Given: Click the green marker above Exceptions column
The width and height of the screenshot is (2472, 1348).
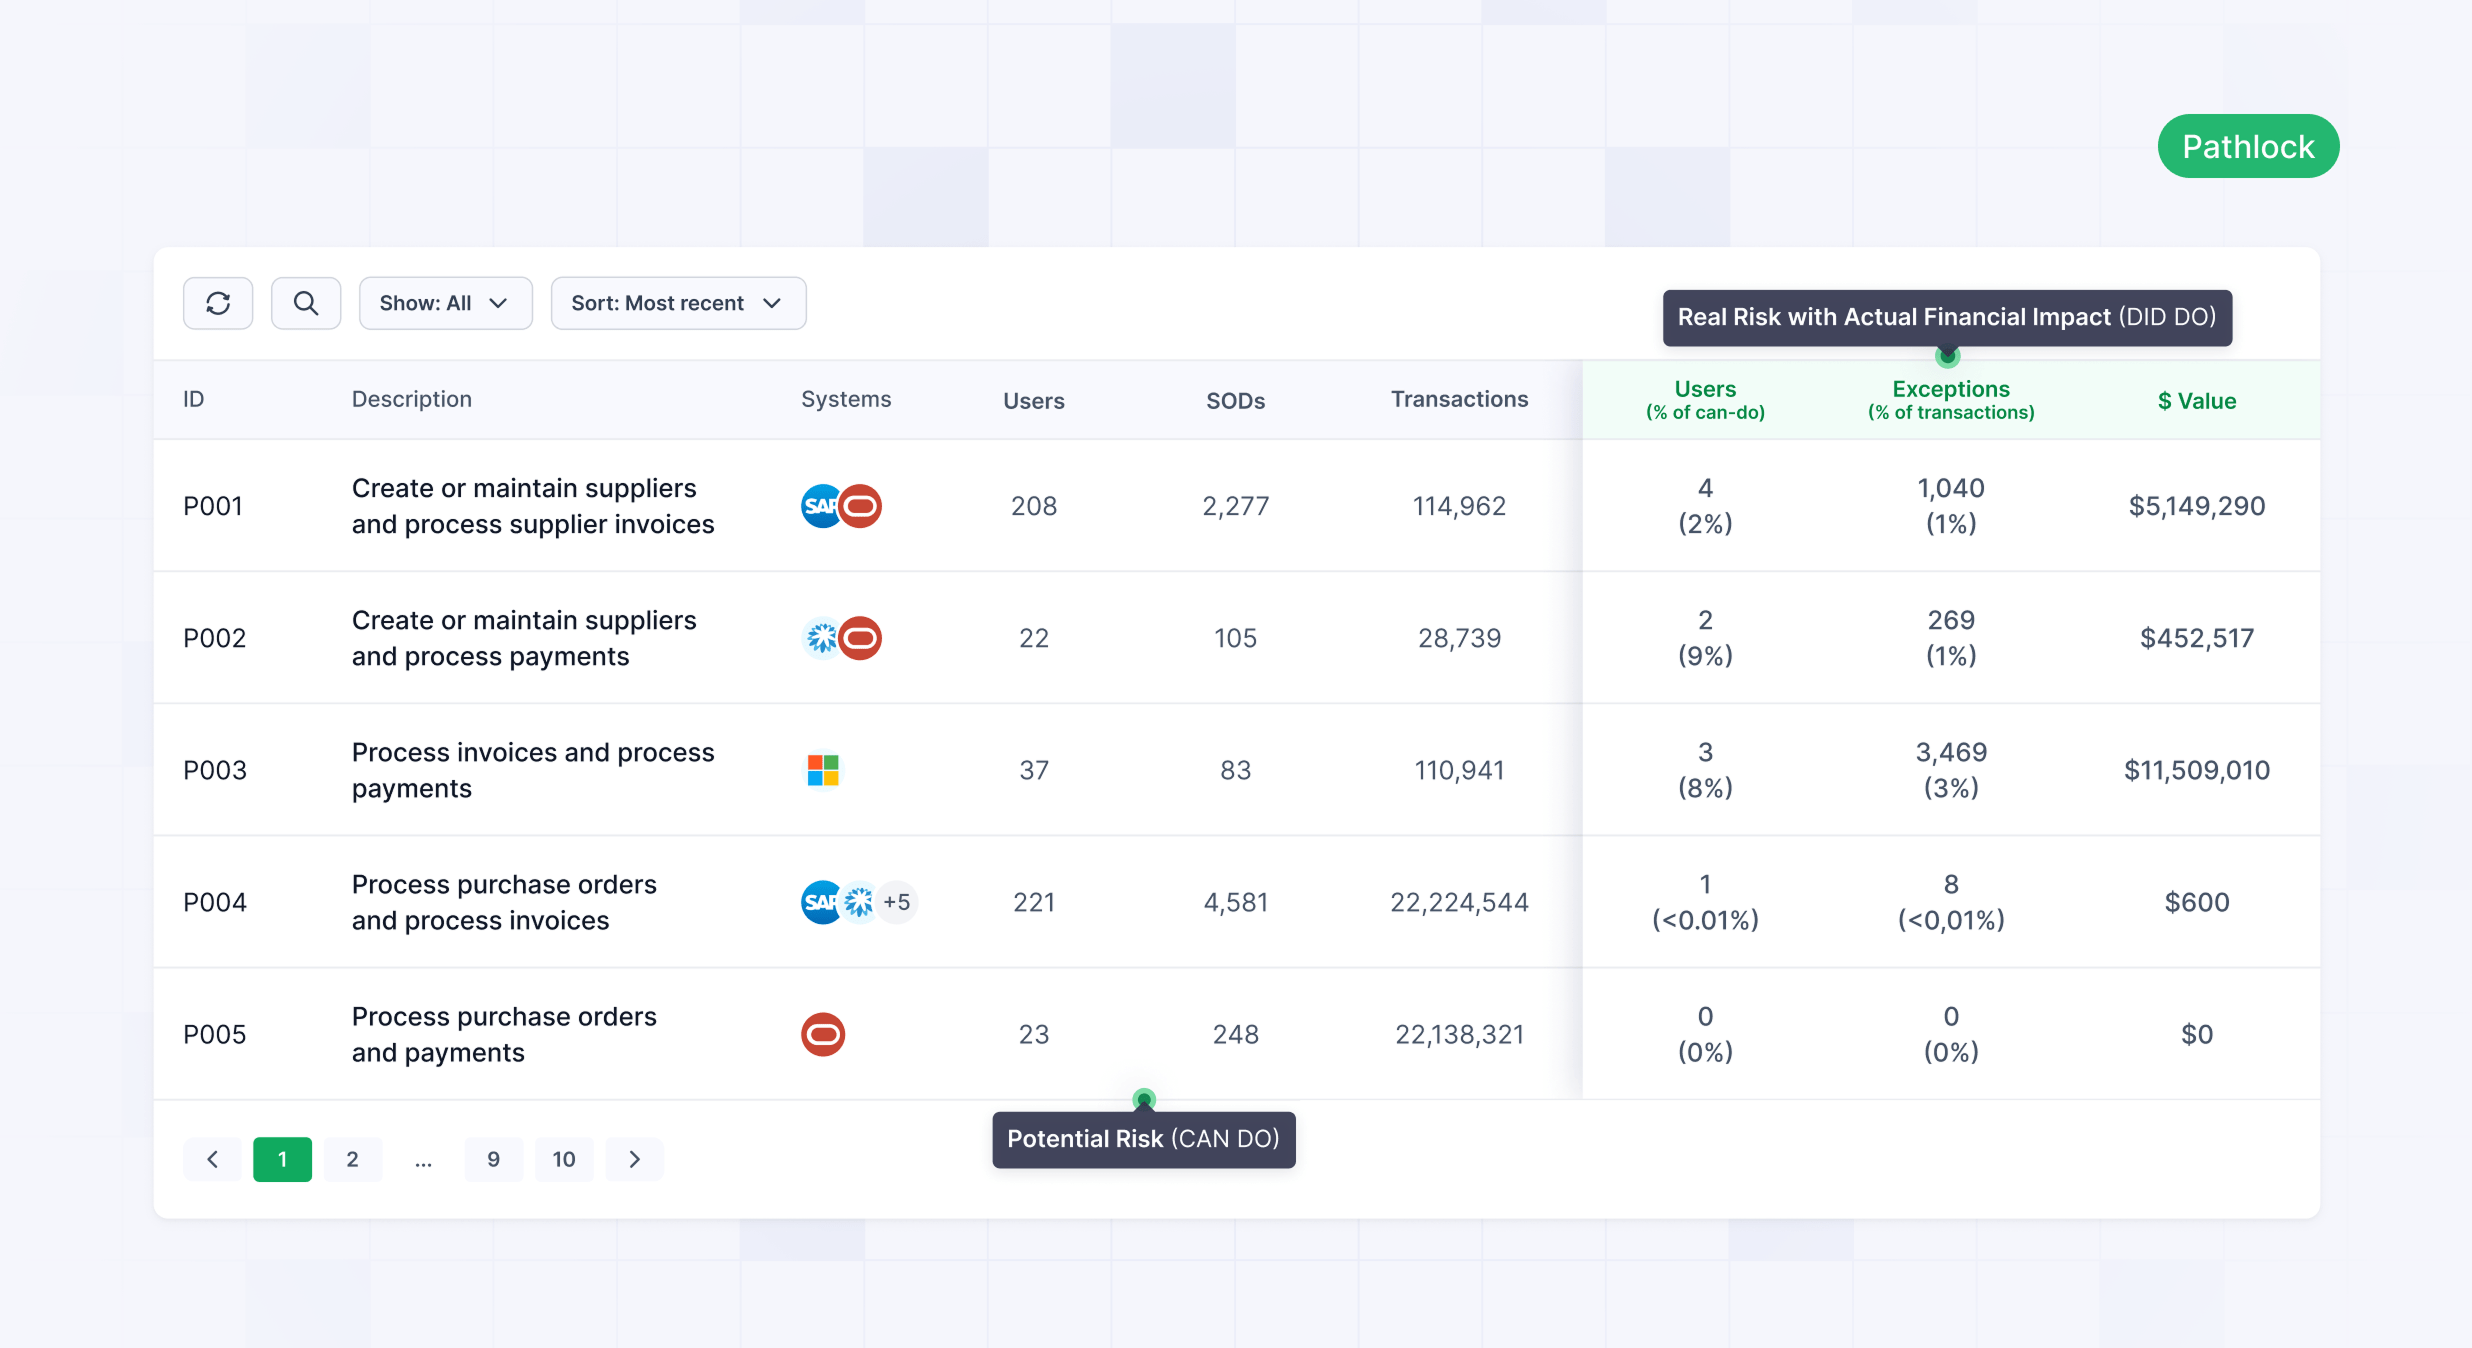Looking at the screenshot, I should tap(1947, 356).
